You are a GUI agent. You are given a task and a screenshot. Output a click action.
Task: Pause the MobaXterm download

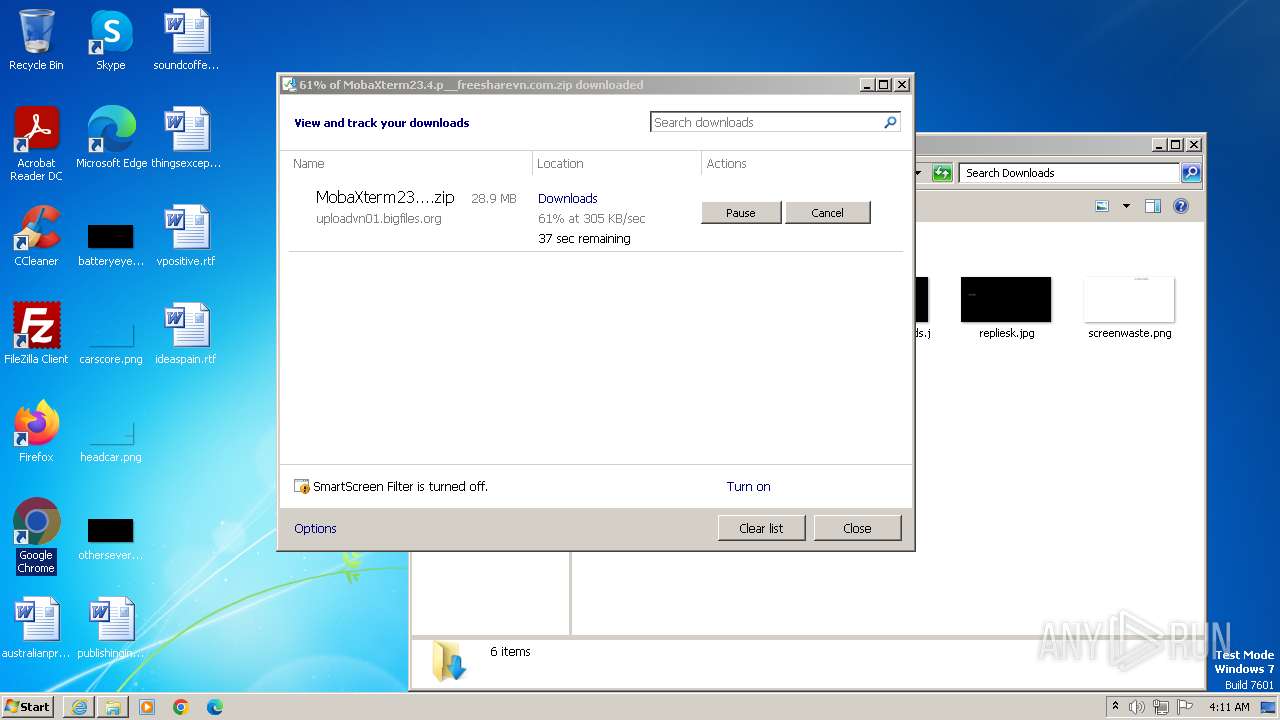(x=741, y=213)
